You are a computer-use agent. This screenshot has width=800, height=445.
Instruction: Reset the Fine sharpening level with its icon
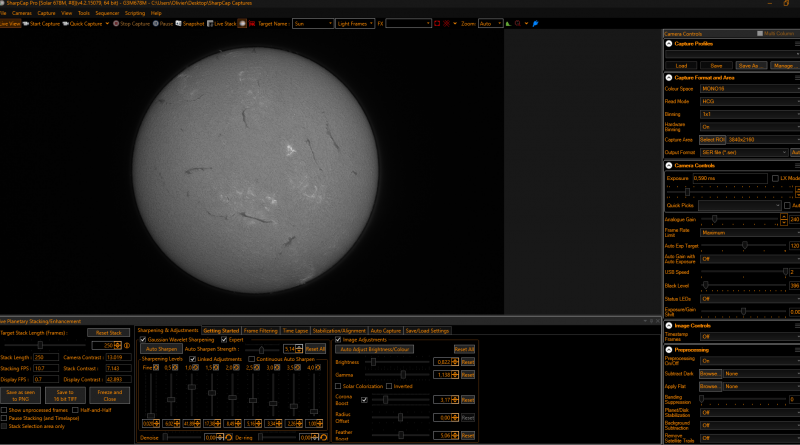(x=156, y=367)
